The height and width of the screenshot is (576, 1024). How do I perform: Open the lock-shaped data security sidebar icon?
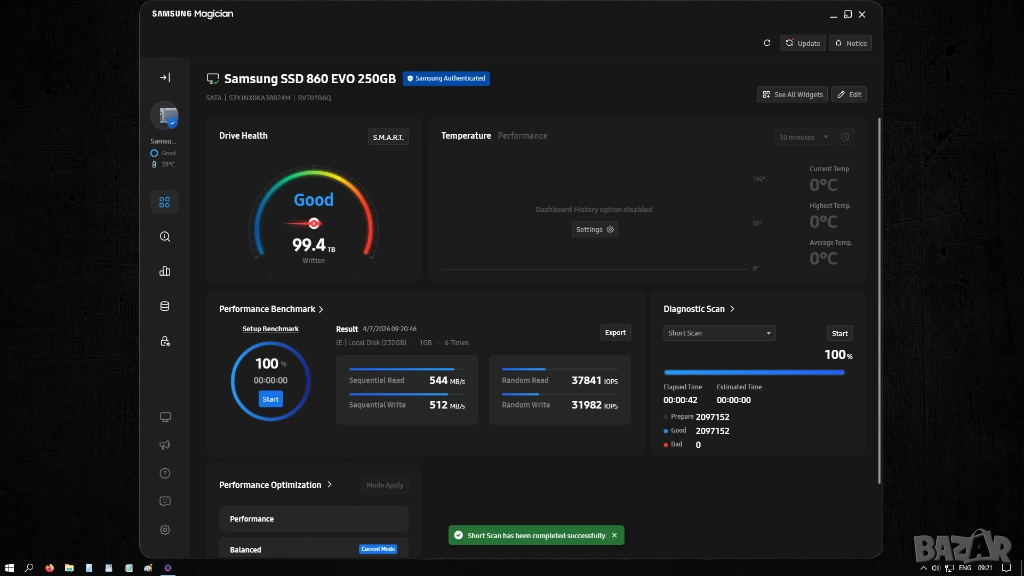[x=165, y=342]
